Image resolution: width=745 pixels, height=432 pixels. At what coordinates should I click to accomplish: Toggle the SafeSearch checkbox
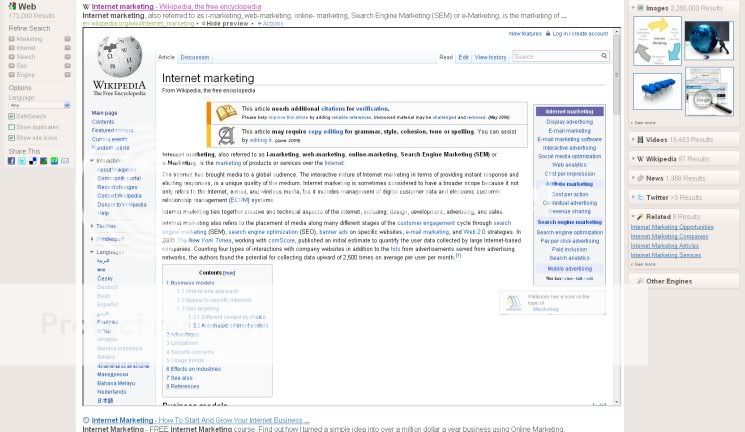pyautogui.click(x=12, y=117)
